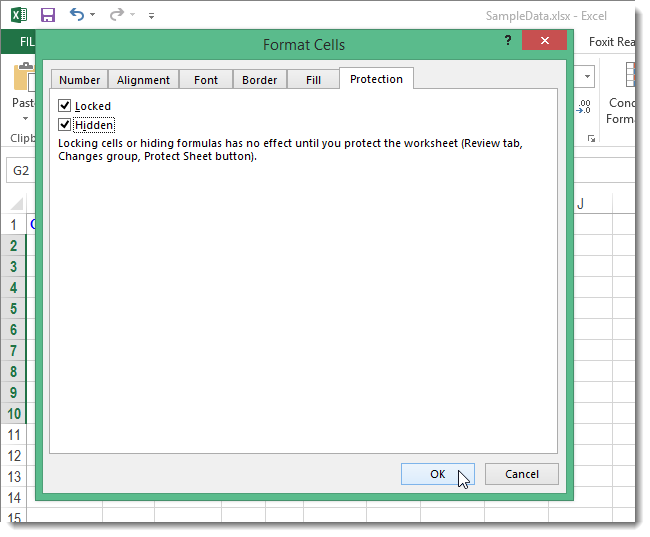Switch to the Font tab

pyautogui.click(x=206, y=80)
